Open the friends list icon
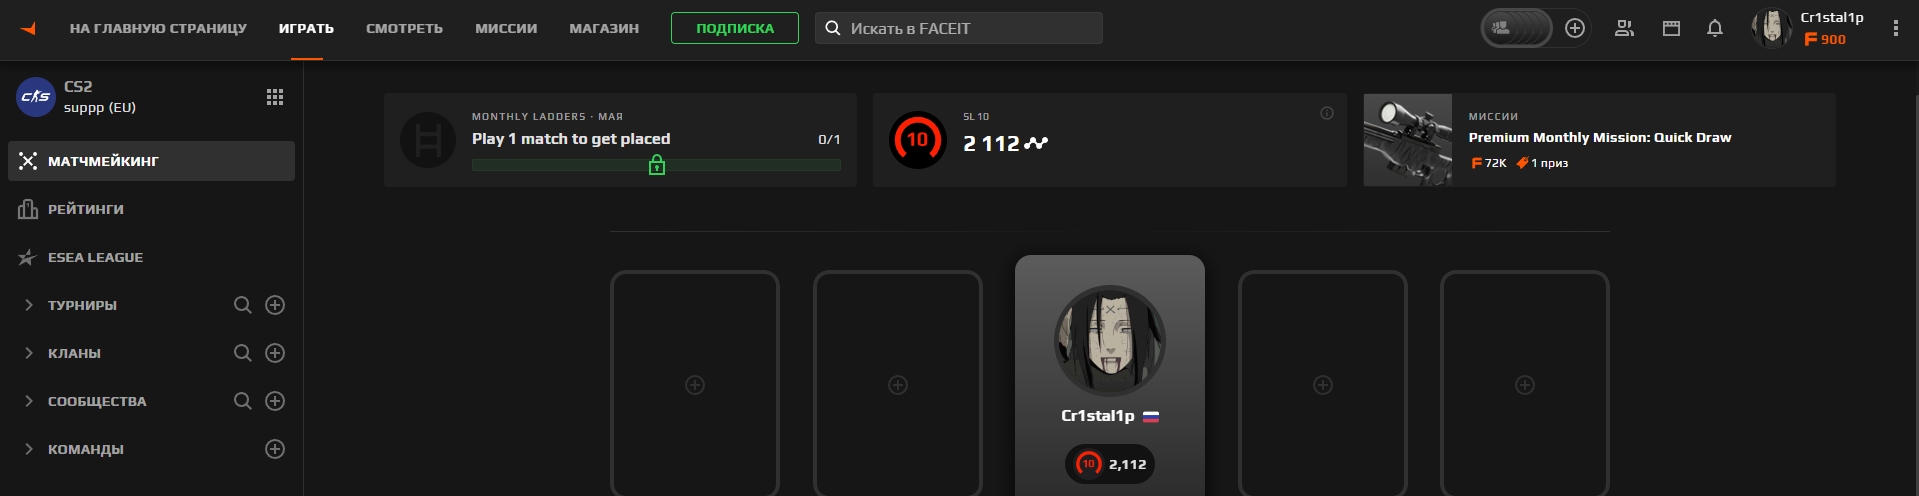Screen dimensions: 1919x496 (x=1624, y=28)
